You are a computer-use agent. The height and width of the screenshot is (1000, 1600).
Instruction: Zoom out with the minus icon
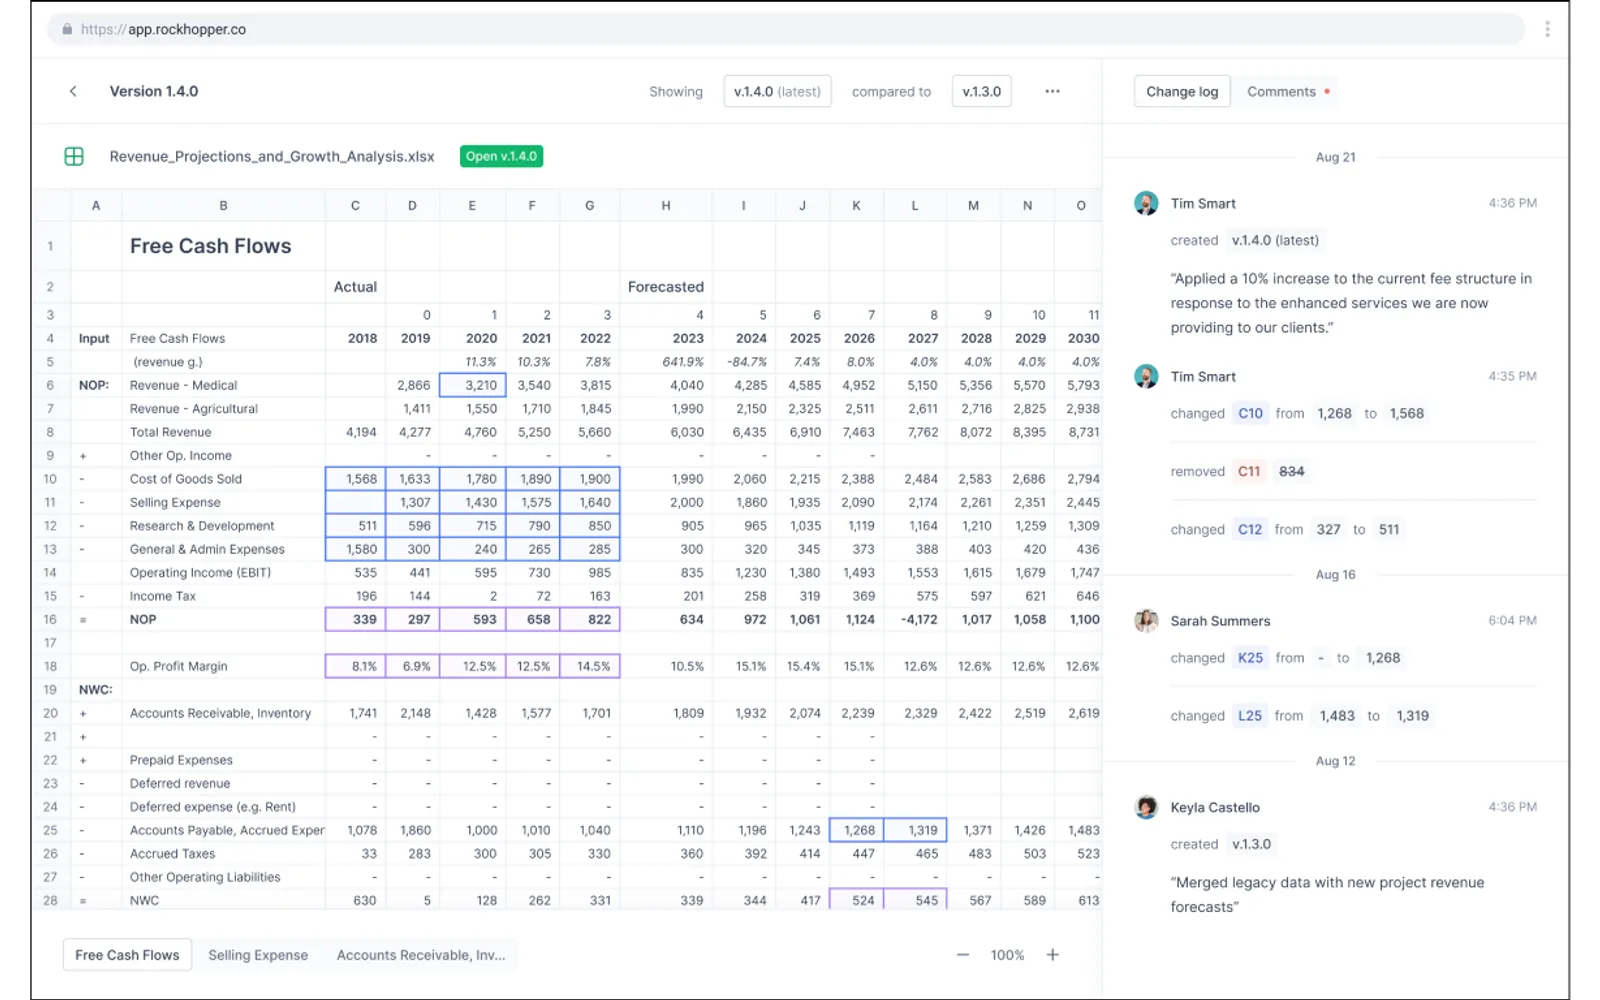[x=962, y=955]
